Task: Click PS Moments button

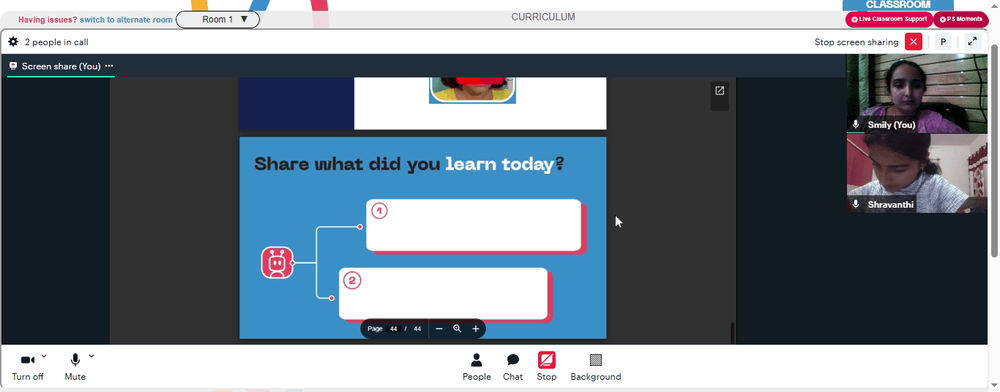Action: point(960,20)
